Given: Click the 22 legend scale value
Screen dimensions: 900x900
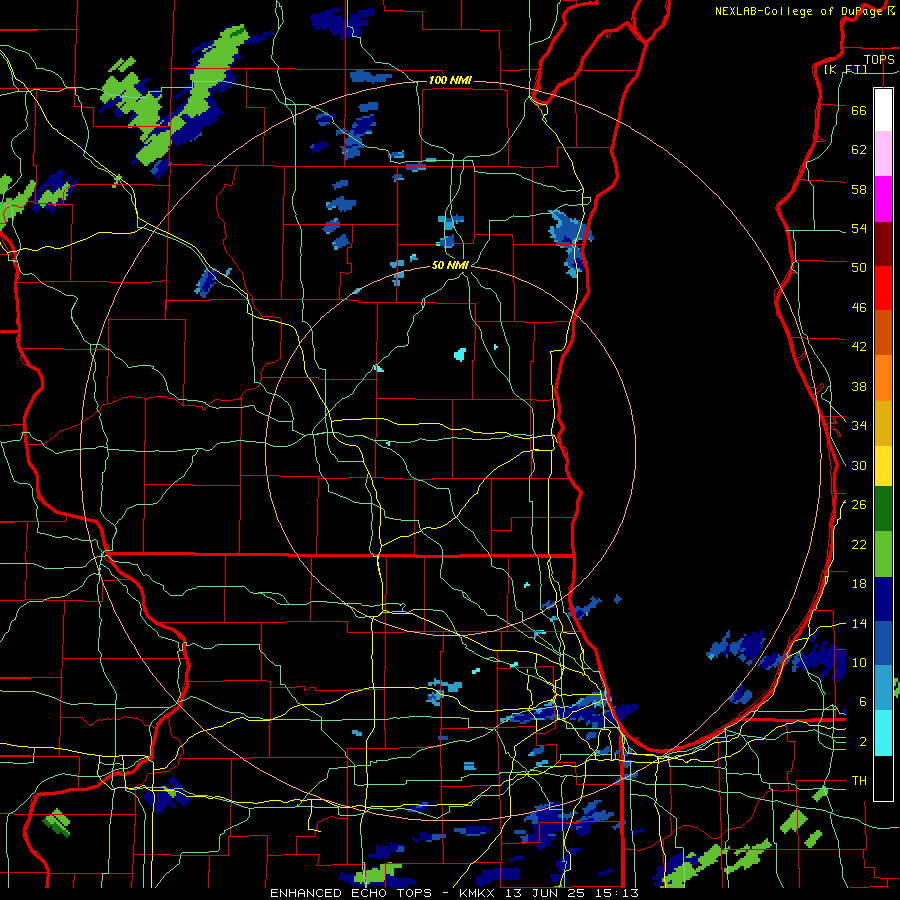Looking at the screenshot, I should coord(859,544).
